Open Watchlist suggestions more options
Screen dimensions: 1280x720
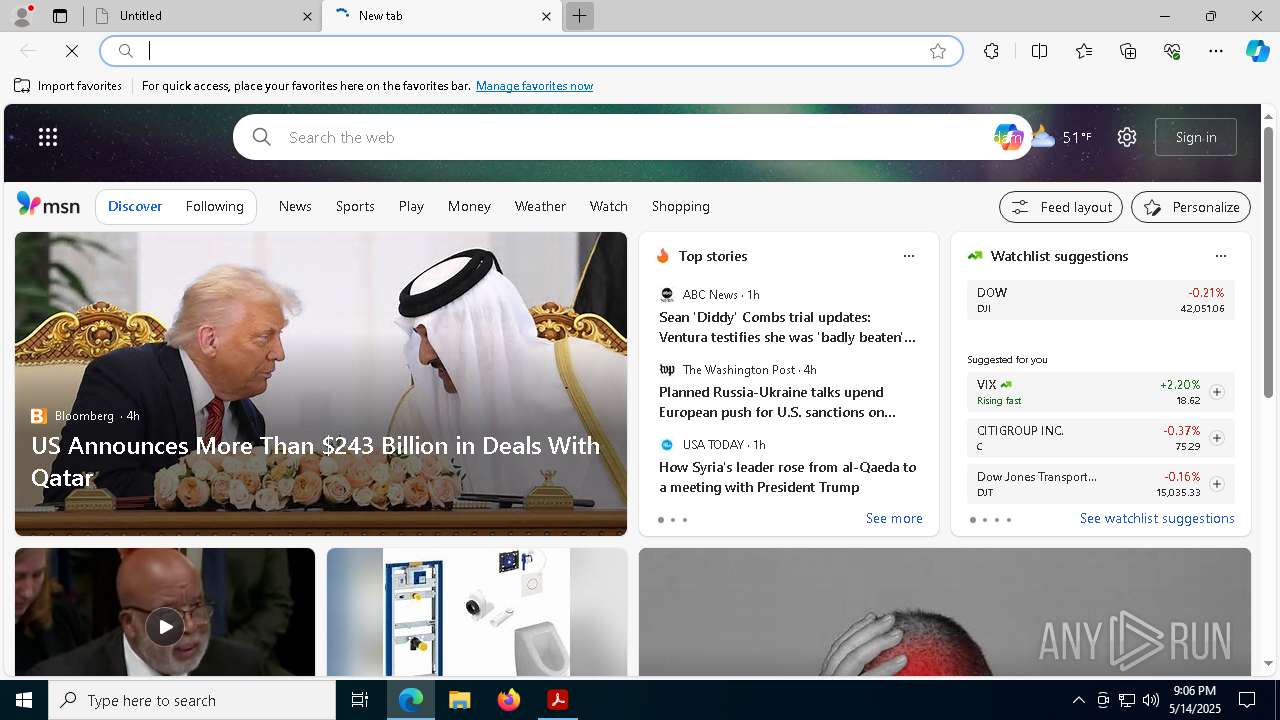click(x=1221, y=256)
